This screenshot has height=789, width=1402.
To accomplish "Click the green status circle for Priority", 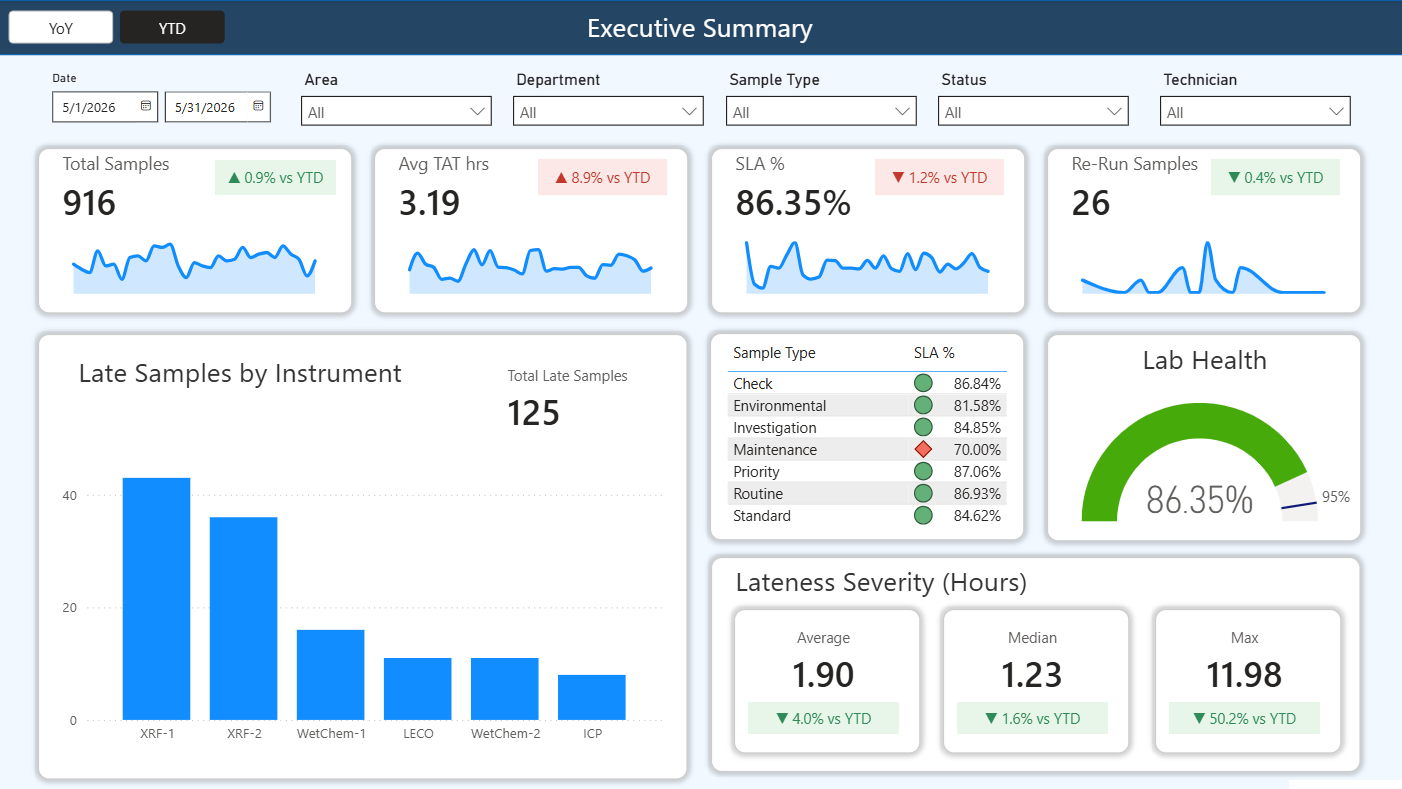I will (923, 471).
